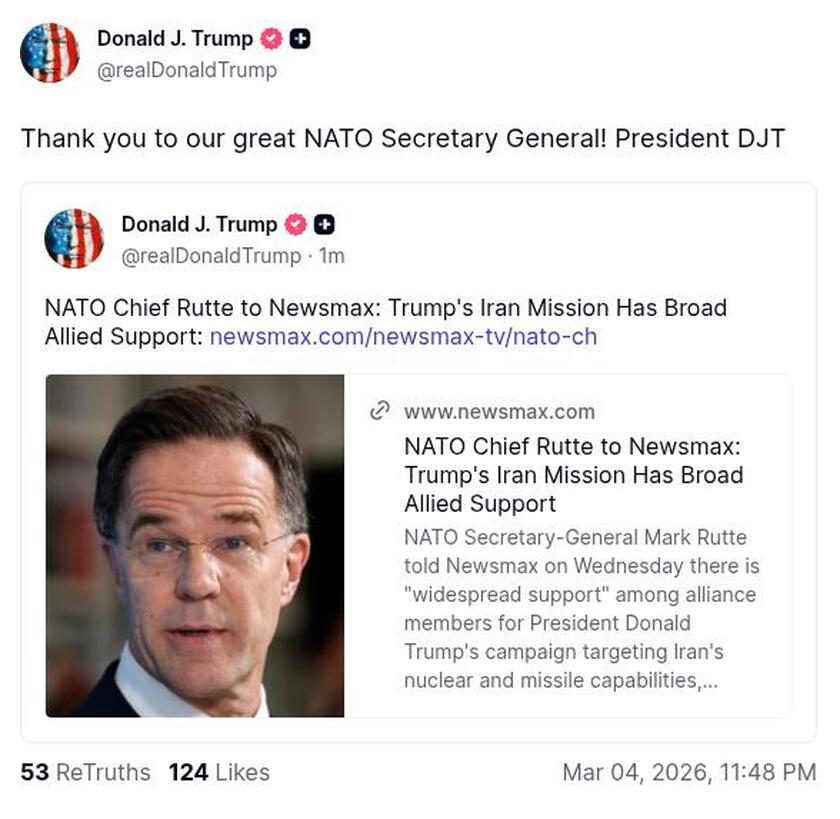Image resolution: width=840 pixels, height=819 pixels.
Task: View the 53 ReTruths
Action: [84, 772]
